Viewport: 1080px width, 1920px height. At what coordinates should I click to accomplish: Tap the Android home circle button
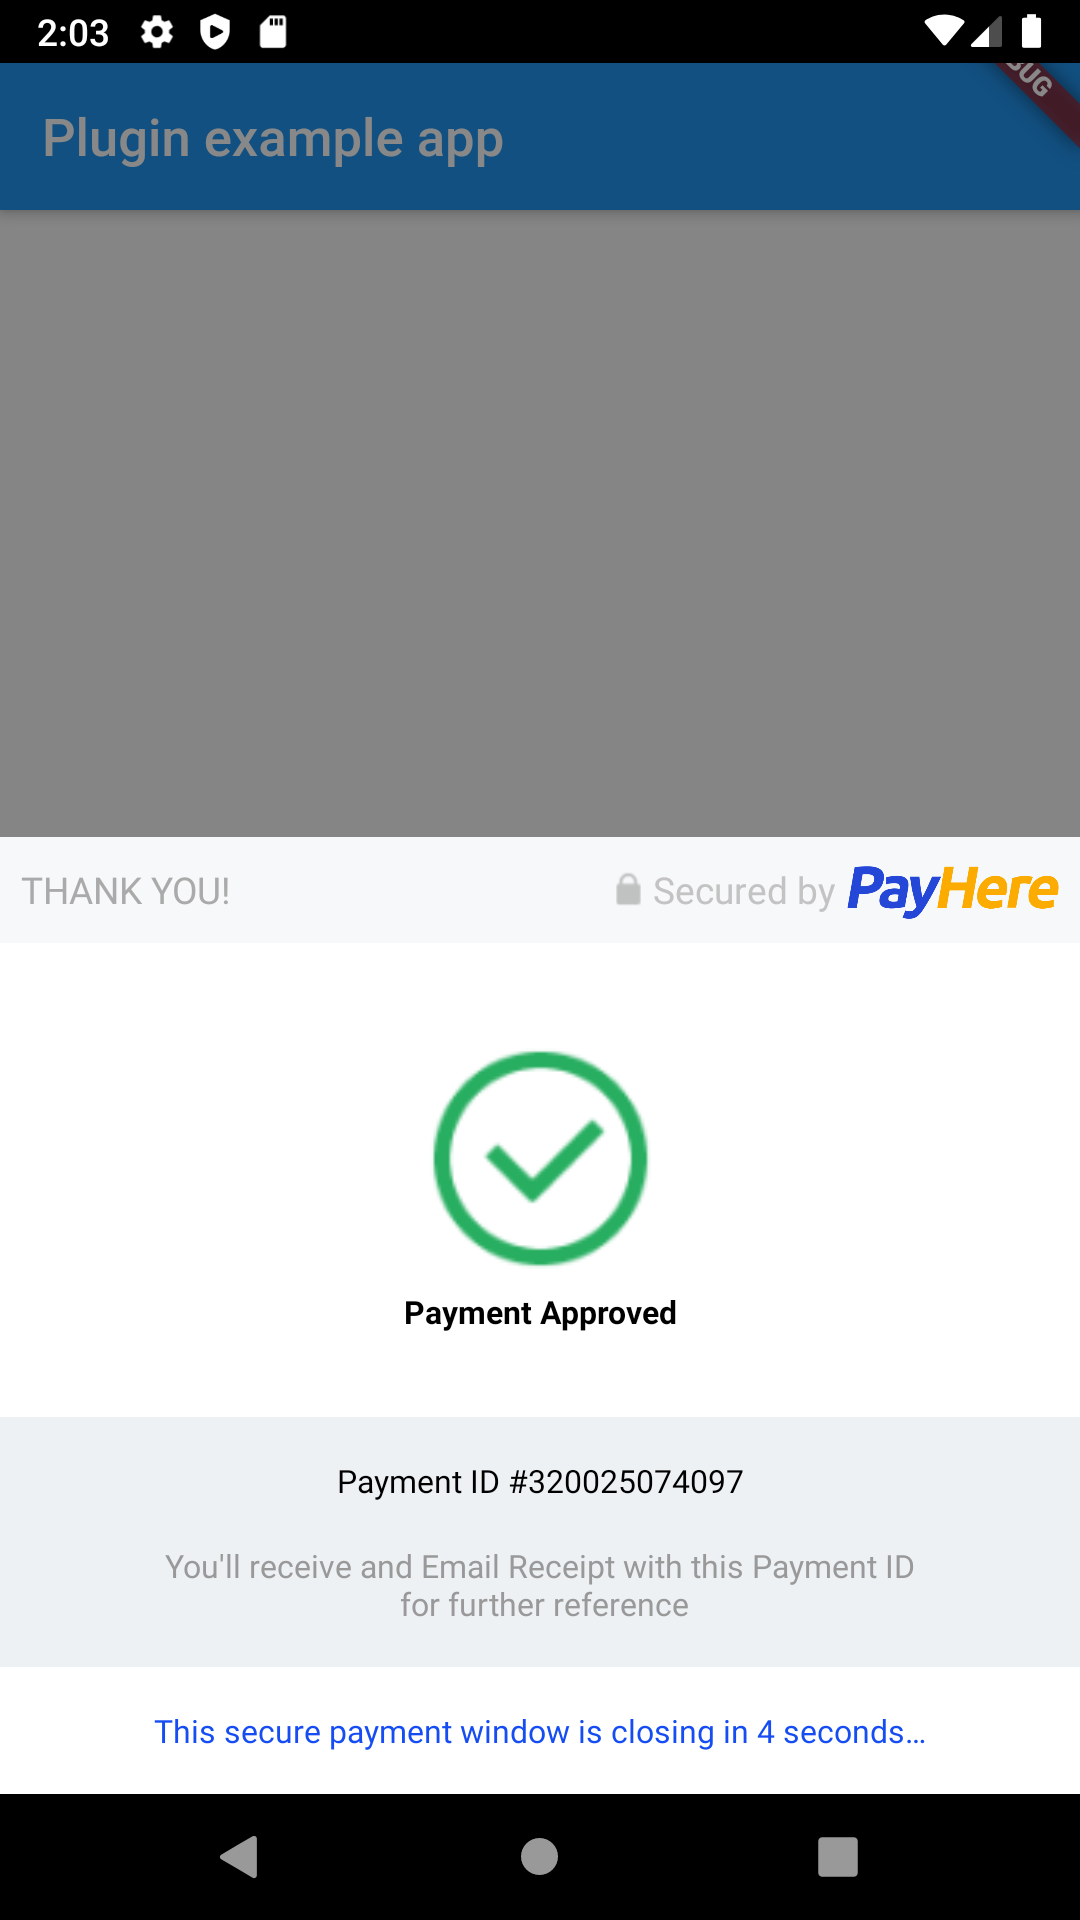click(539, 1857)
